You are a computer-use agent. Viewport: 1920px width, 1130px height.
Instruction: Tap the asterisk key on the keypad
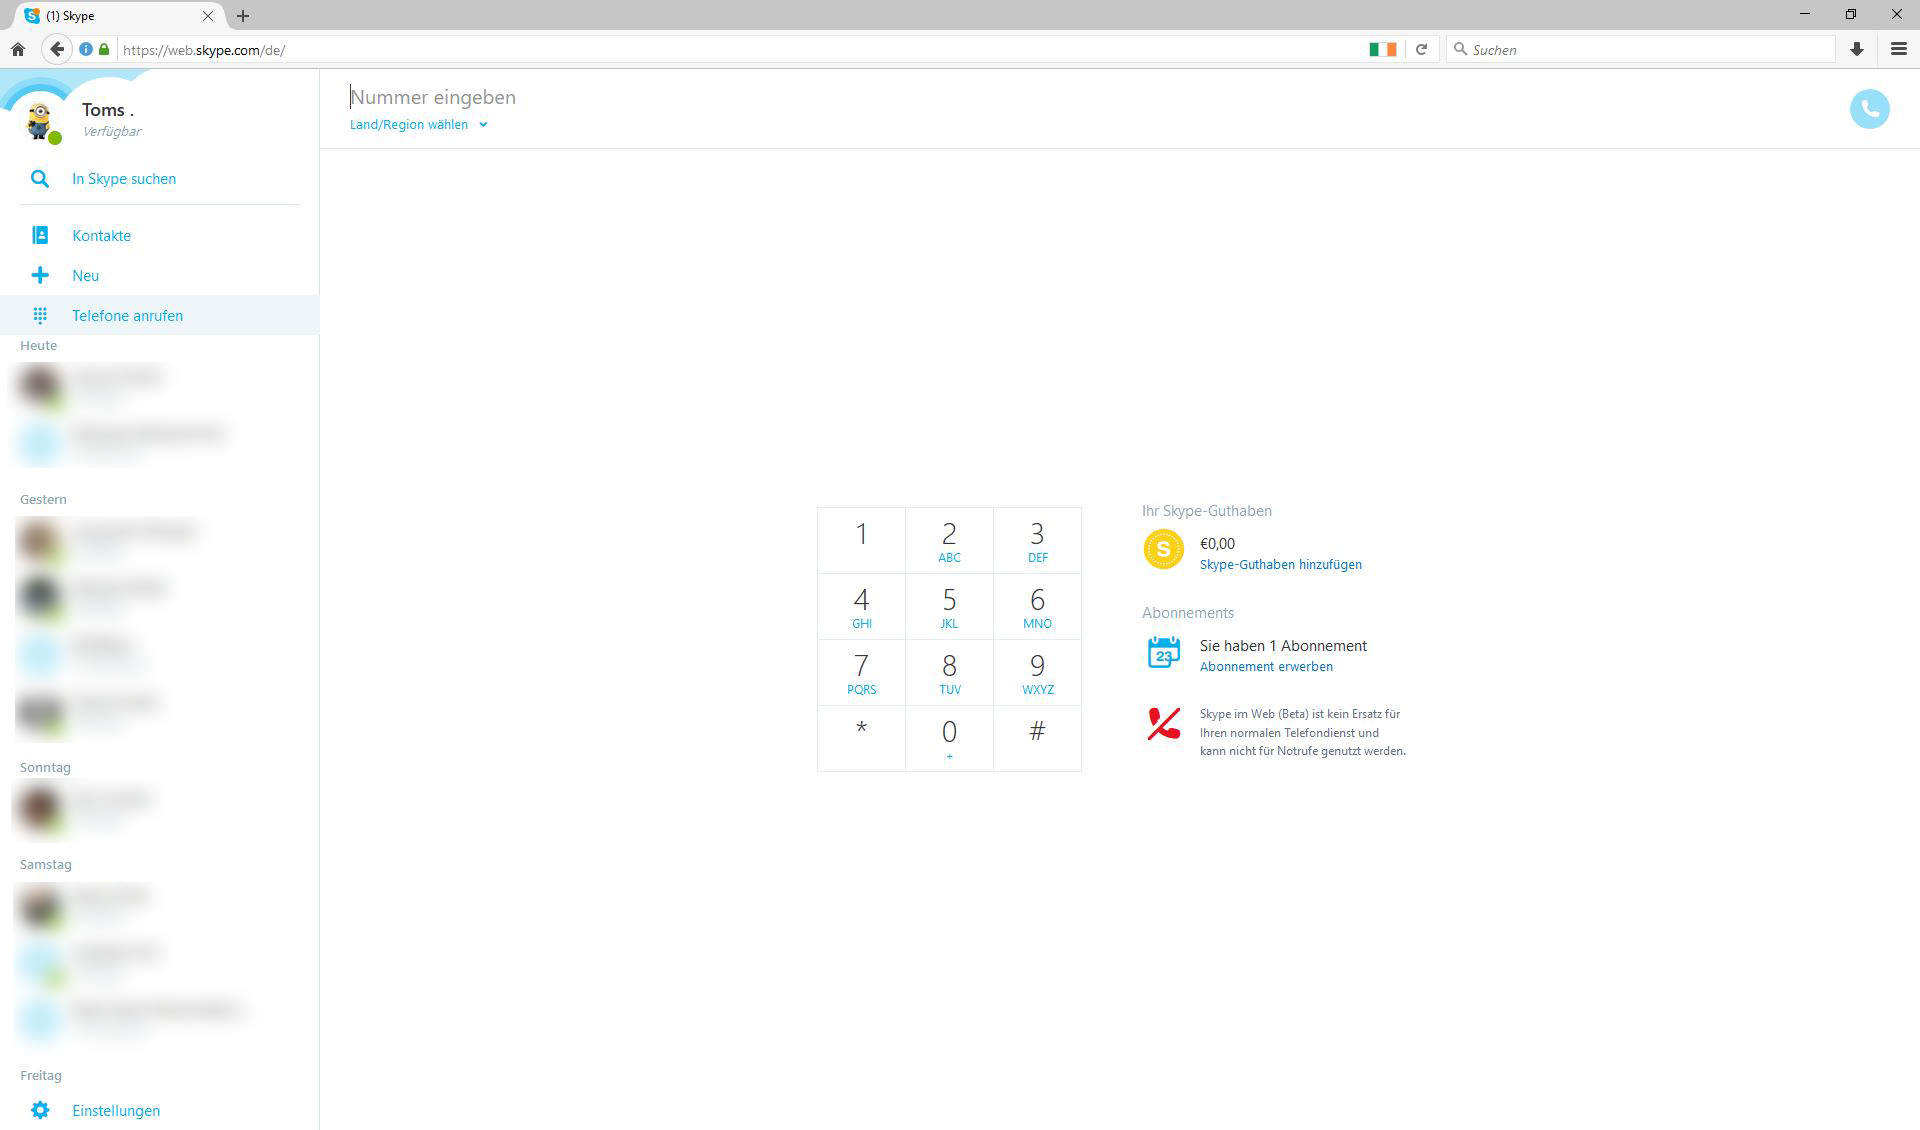[861, 738]
